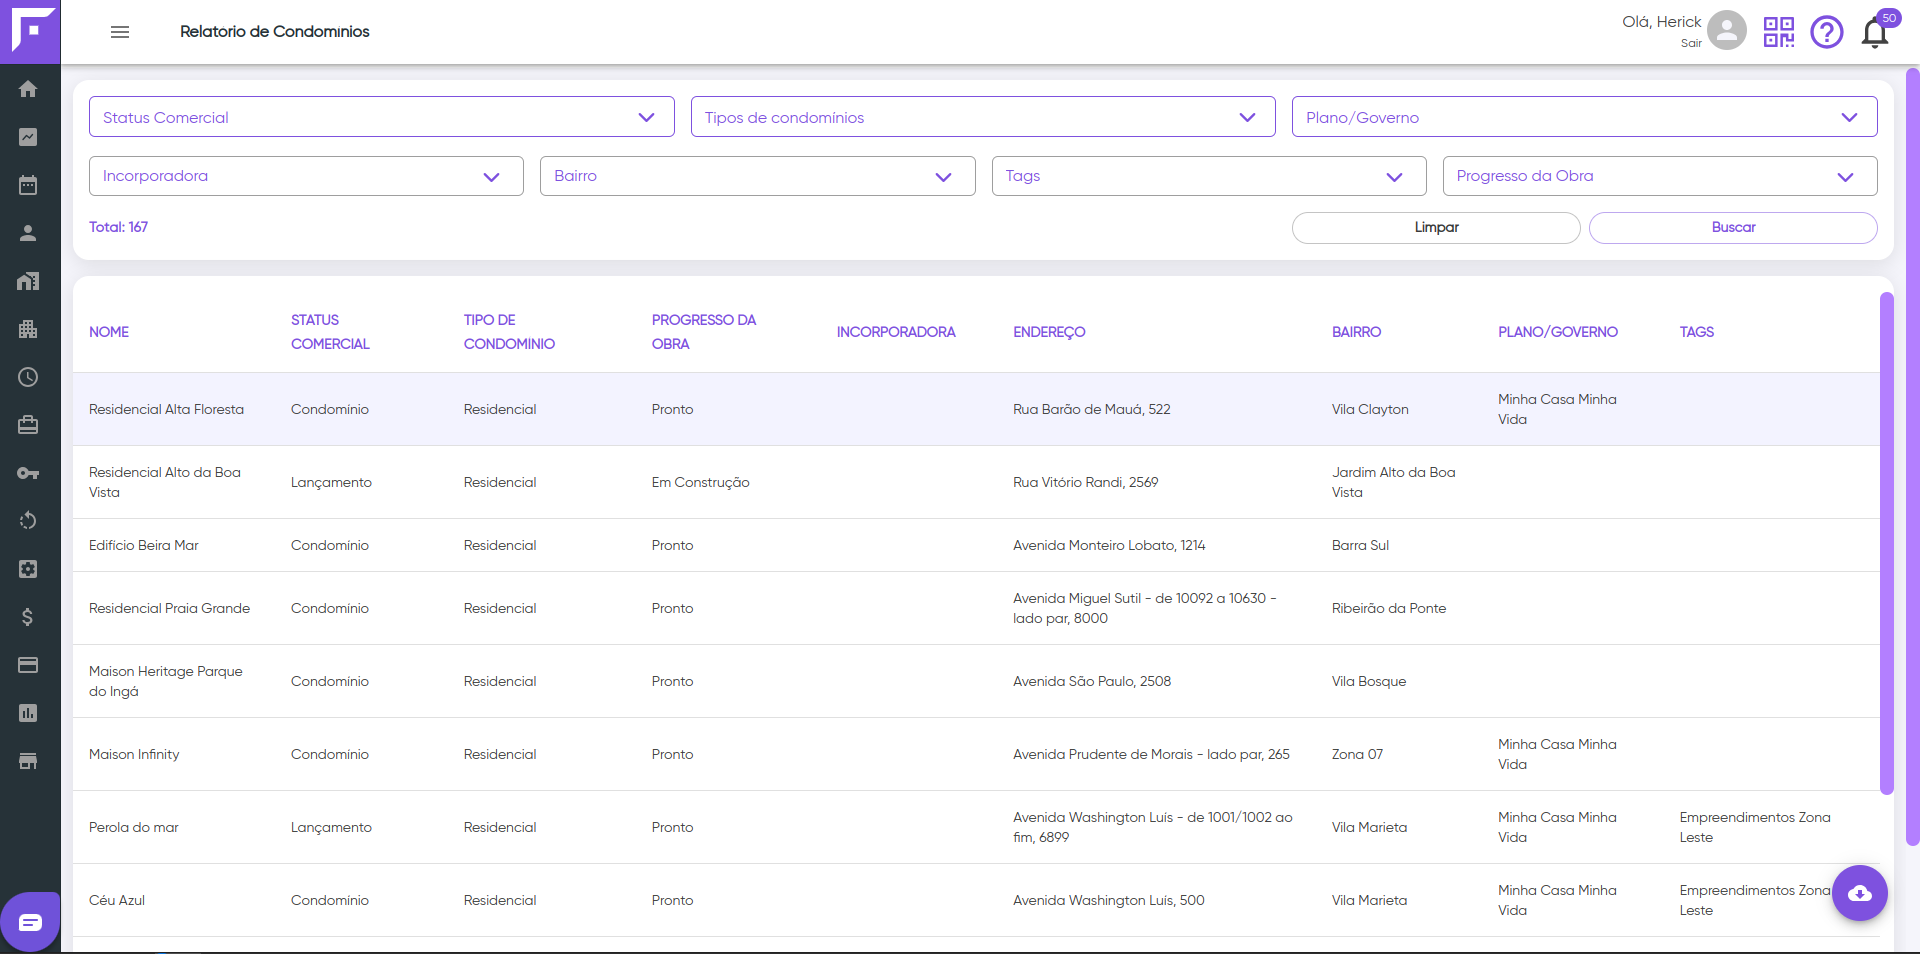
Task: Open the person contacts sidebar icon
Action: pos(28,233)
